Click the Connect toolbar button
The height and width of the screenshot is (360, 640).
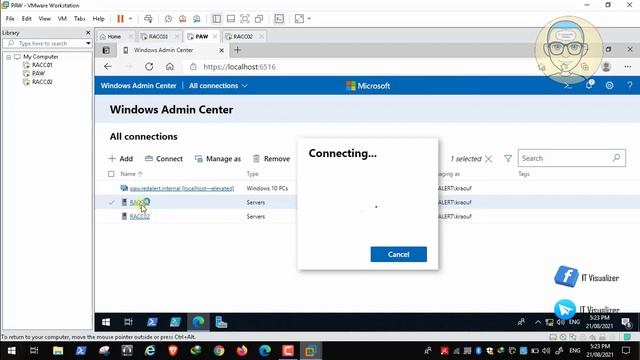[164, 159]
